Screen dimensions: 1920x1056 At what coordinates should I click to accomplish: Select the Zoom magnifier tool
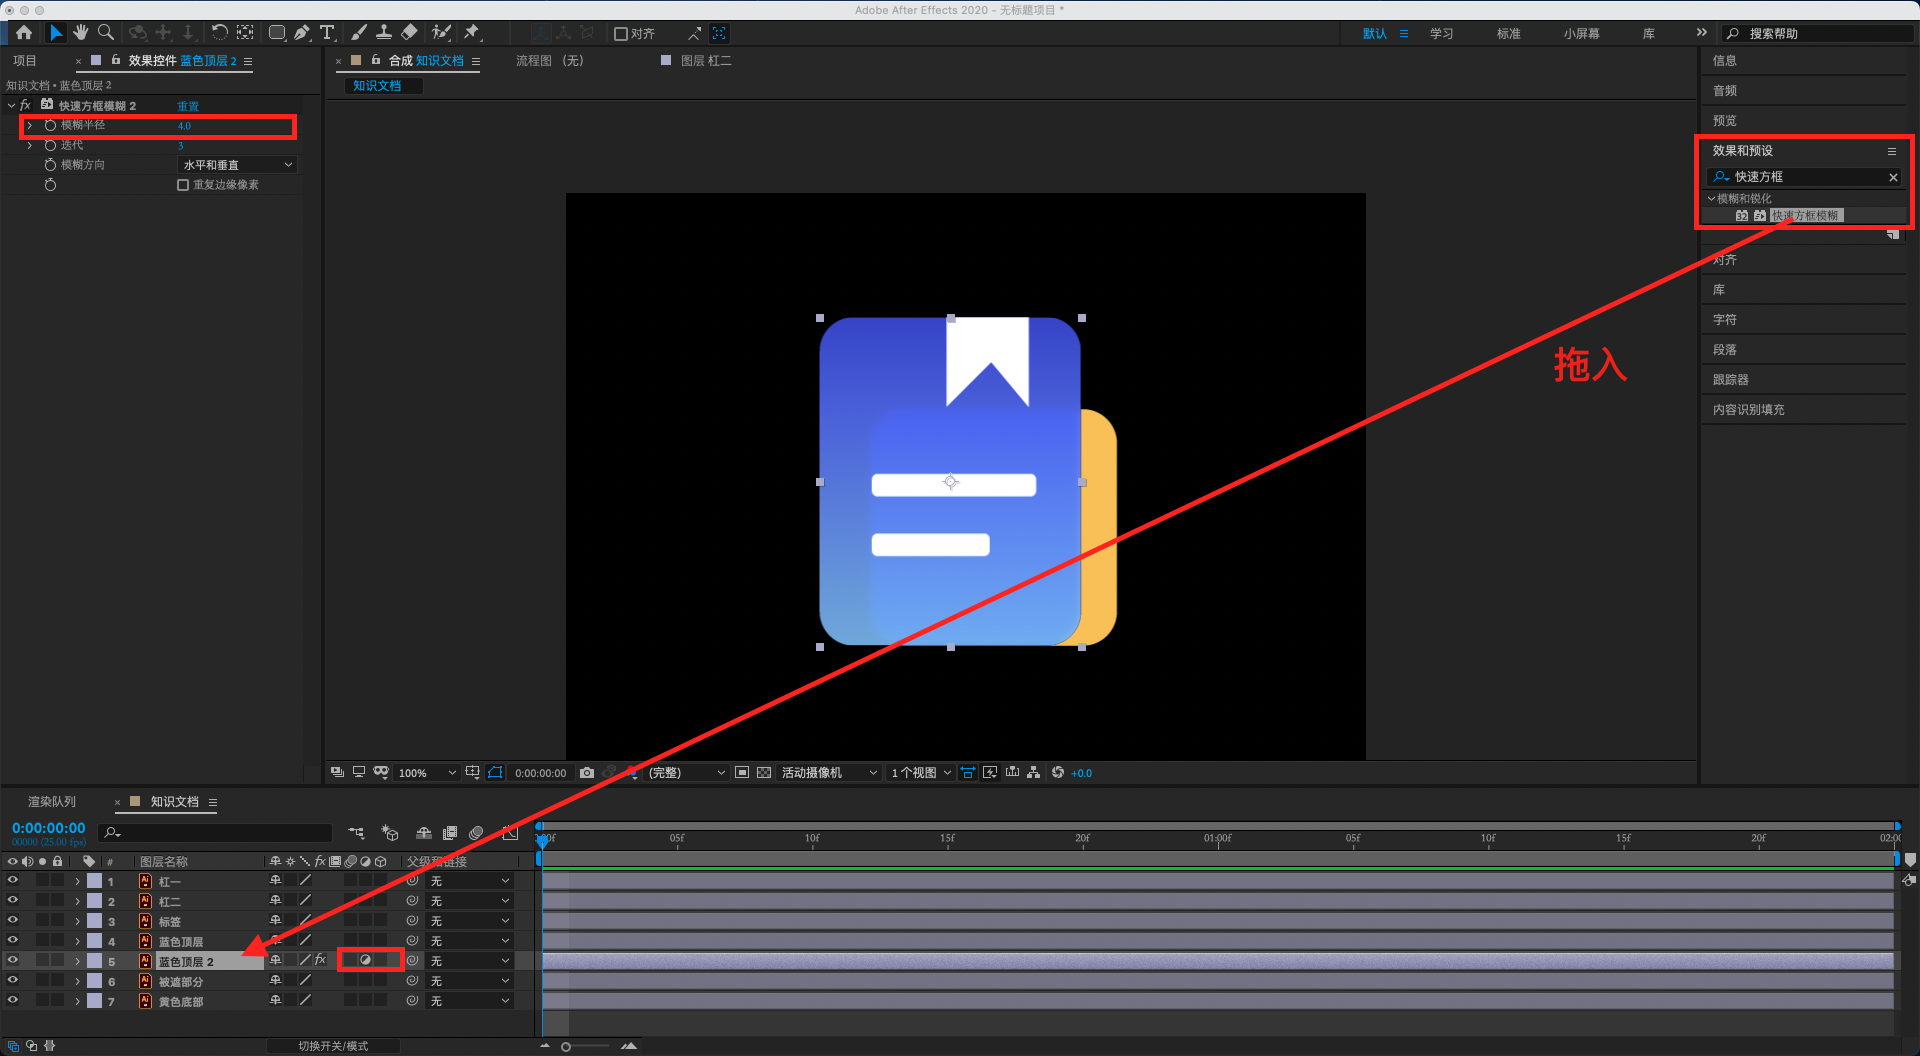click(106, 33)
